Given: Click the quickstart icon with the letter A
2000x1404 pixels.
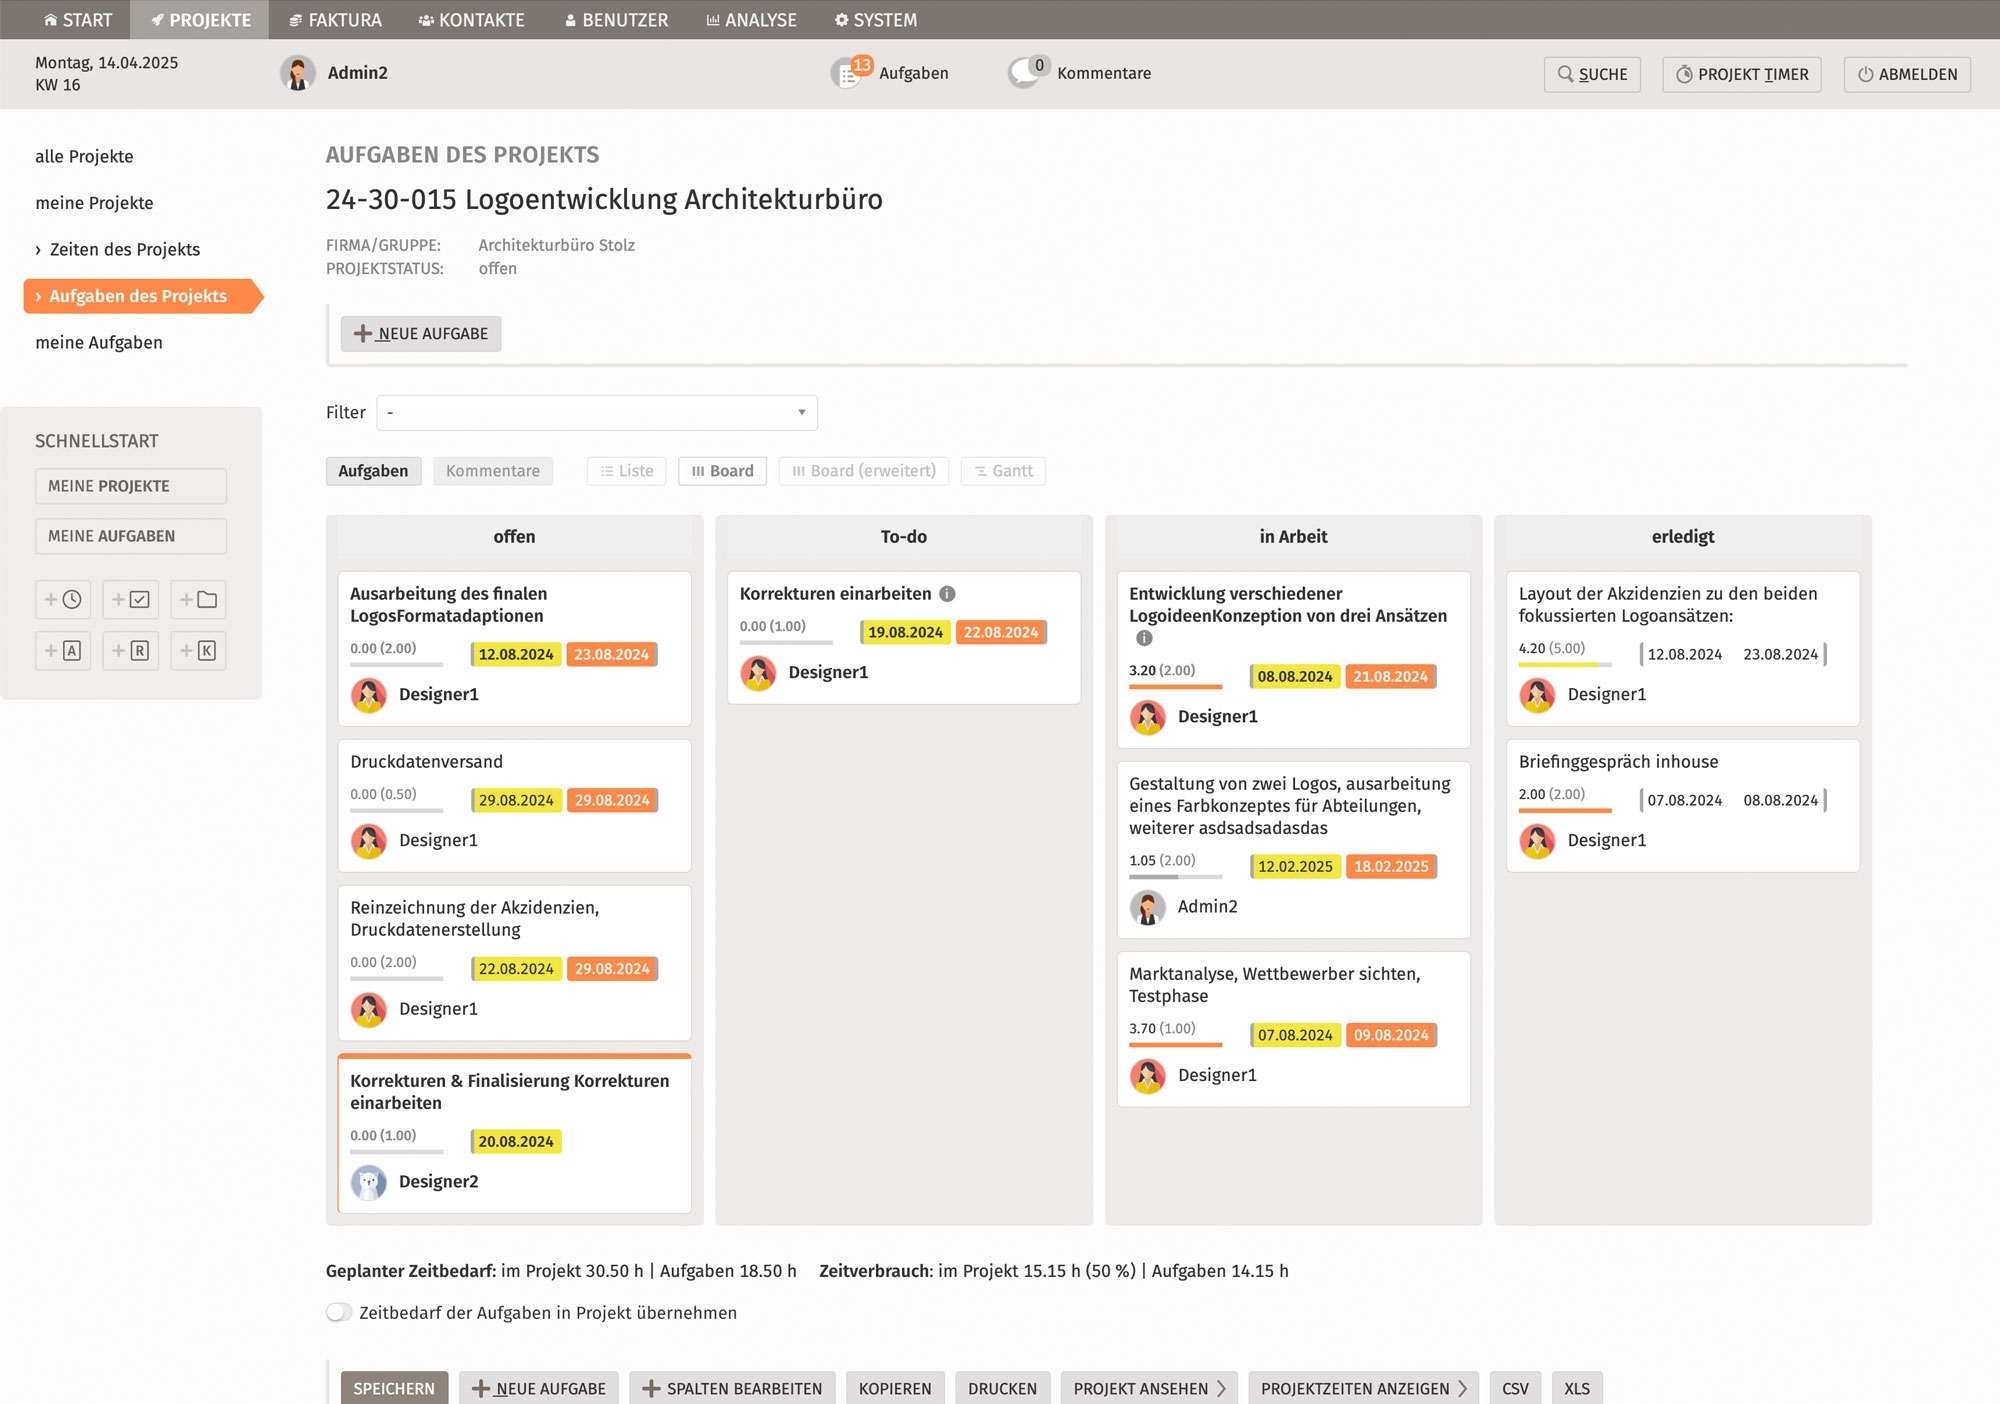Looking at the screenshot, I should click(63, 651).
